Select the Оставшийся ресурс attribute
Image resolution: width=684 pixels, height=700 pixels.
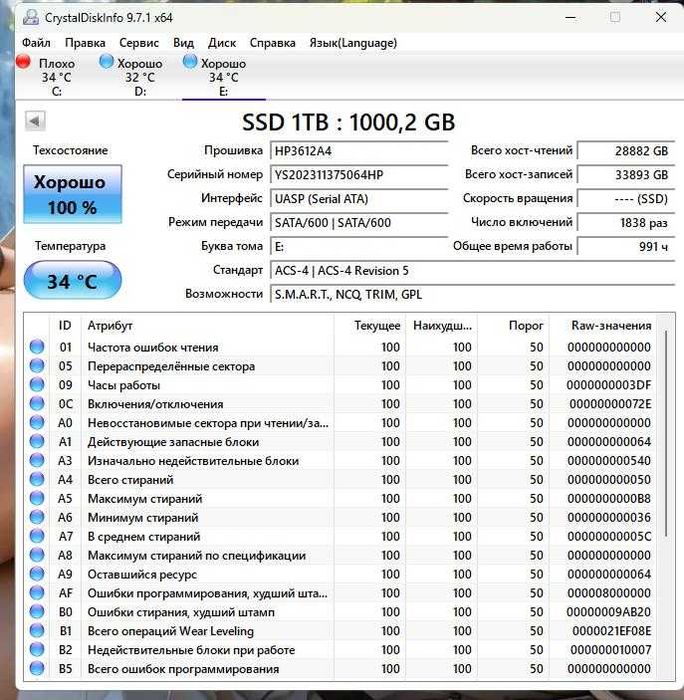point(142,574)
